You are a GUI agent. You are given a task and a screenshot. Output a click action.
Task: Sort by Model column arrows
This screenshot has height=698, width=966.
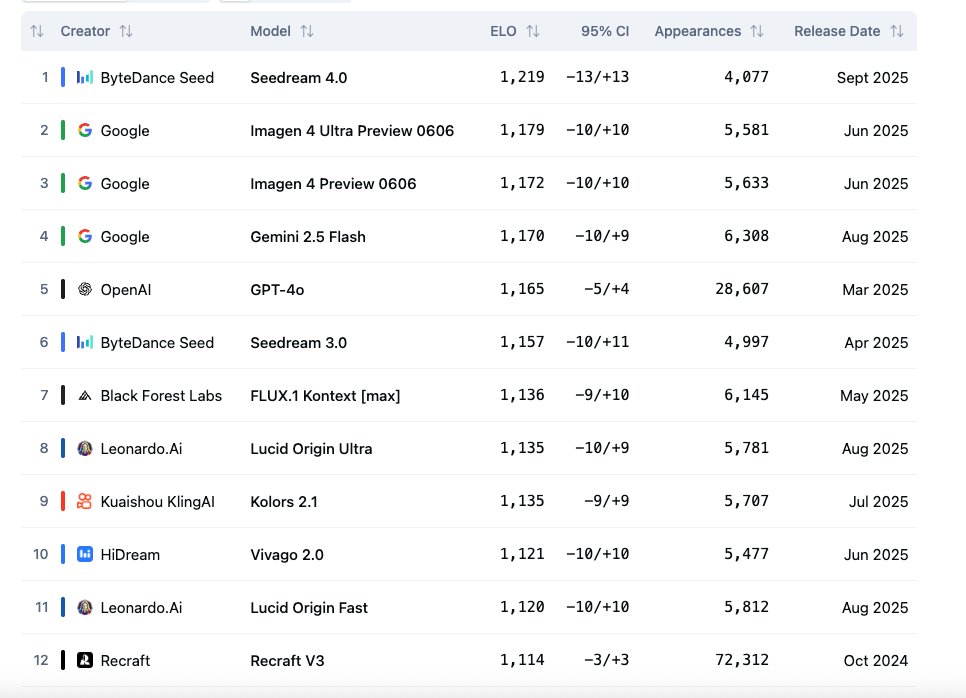click(307, 31)
